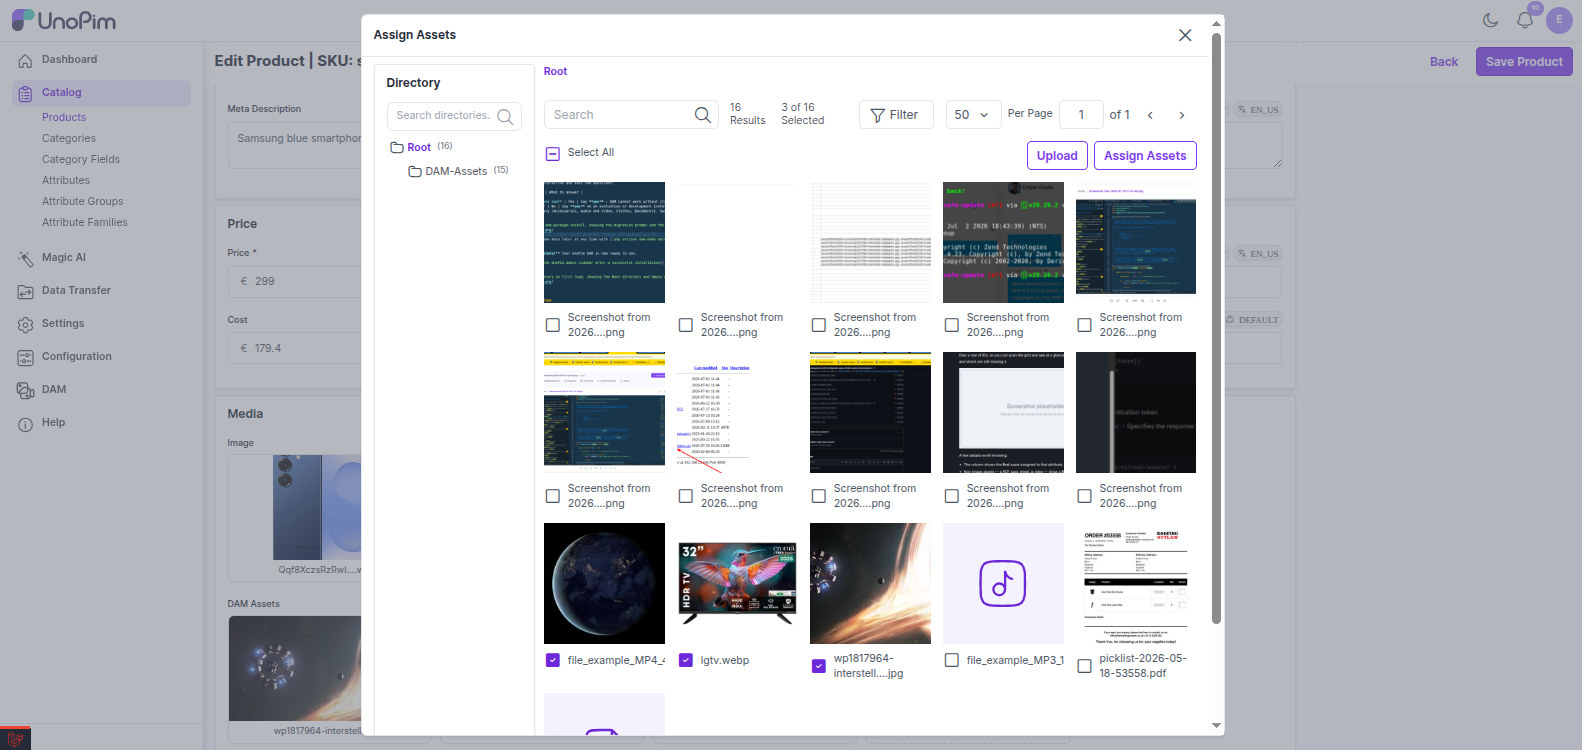Open the Category Fields submenu item
The image size is (1582, 750).
click(81, 160)
